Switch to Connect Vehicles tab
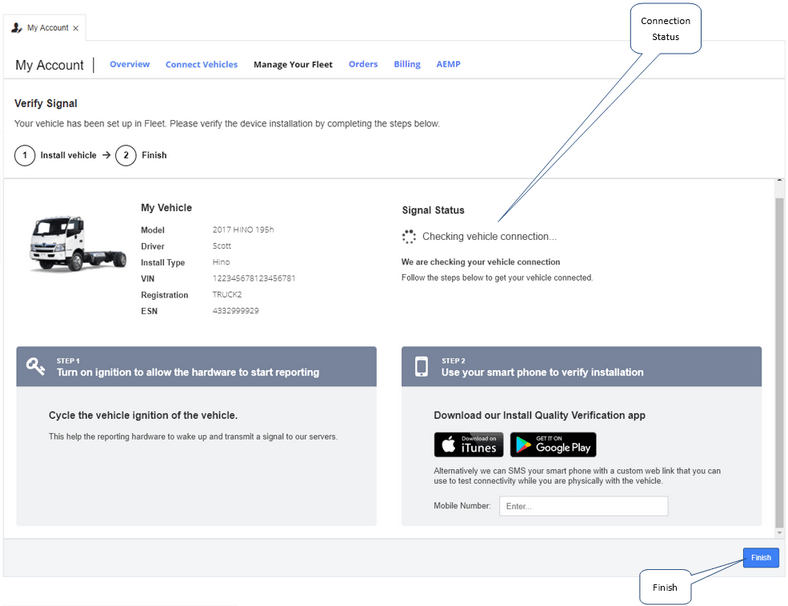 coord(202,64)
